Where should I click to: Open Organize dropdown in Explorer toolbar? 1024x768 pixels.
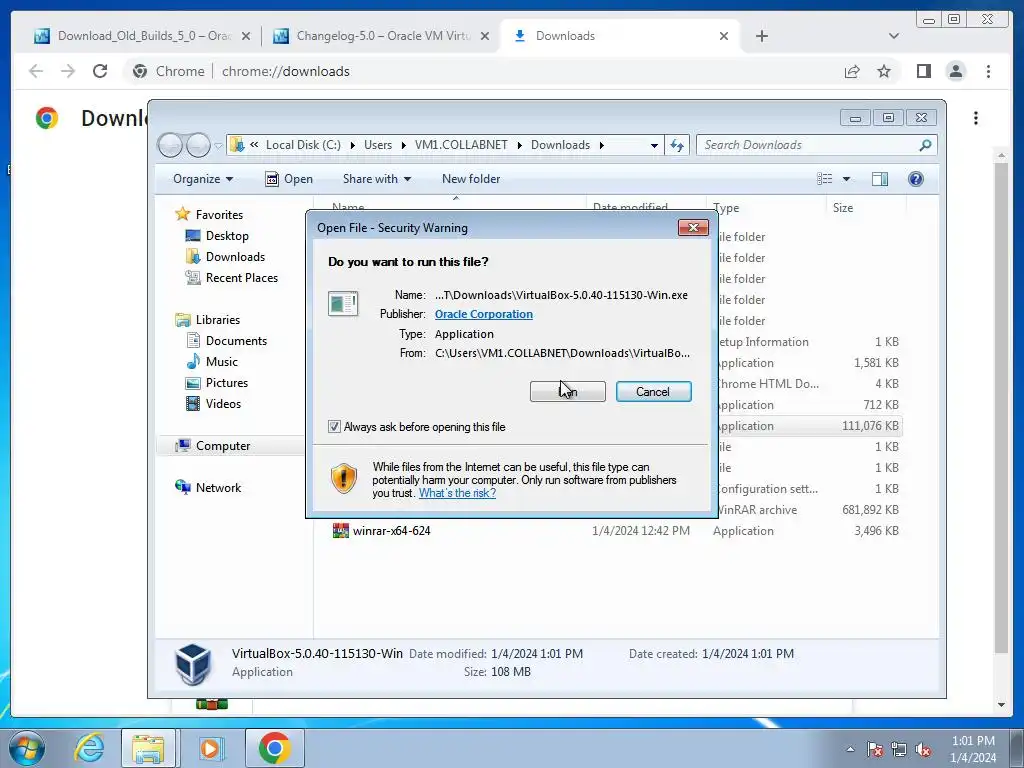pos(202,179)
